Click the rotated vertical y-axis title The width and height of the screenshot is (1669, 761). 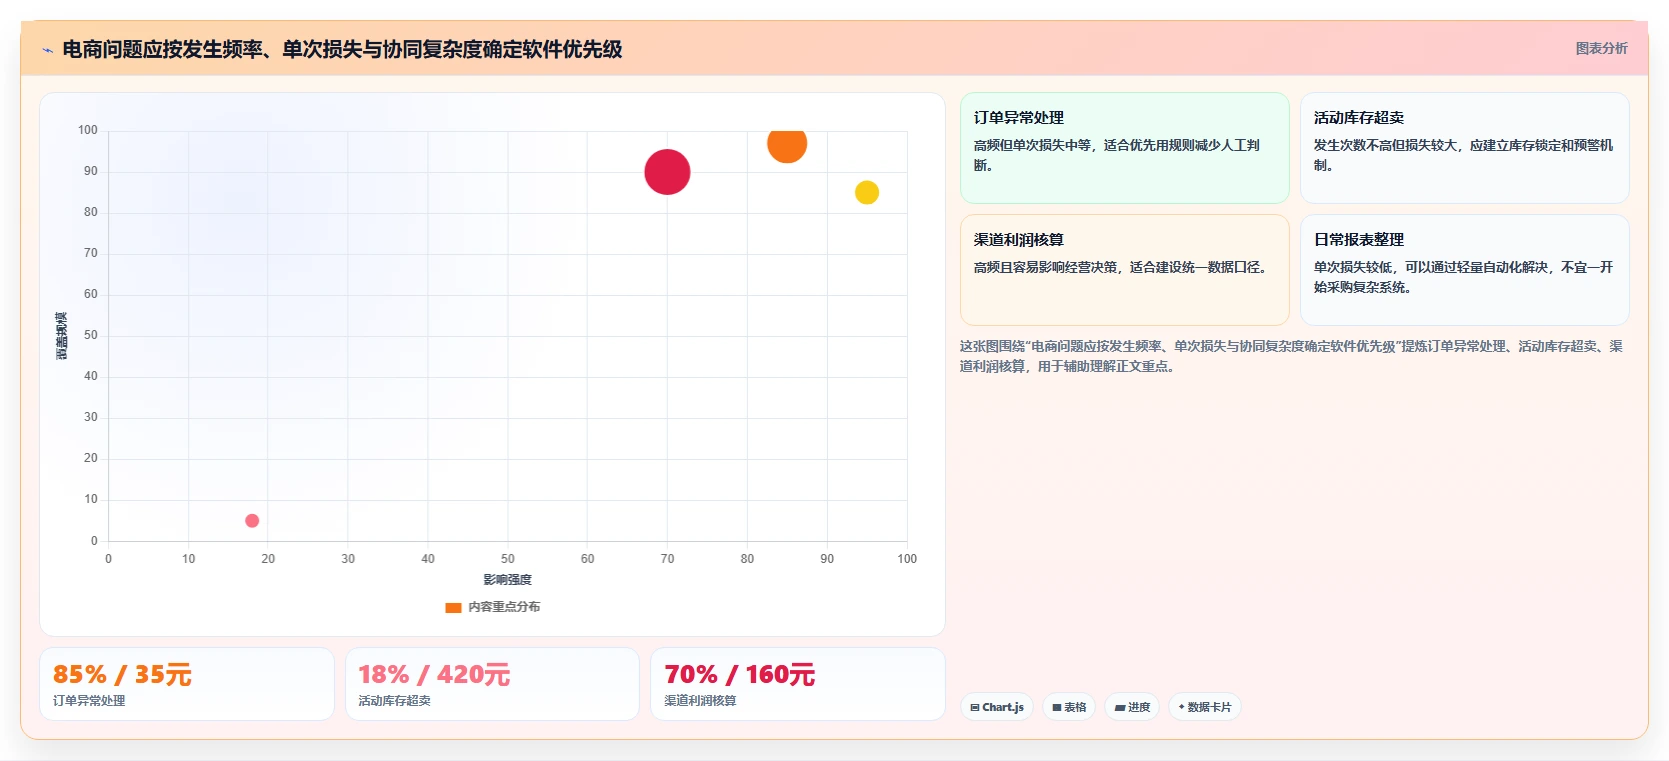(62, 336)
